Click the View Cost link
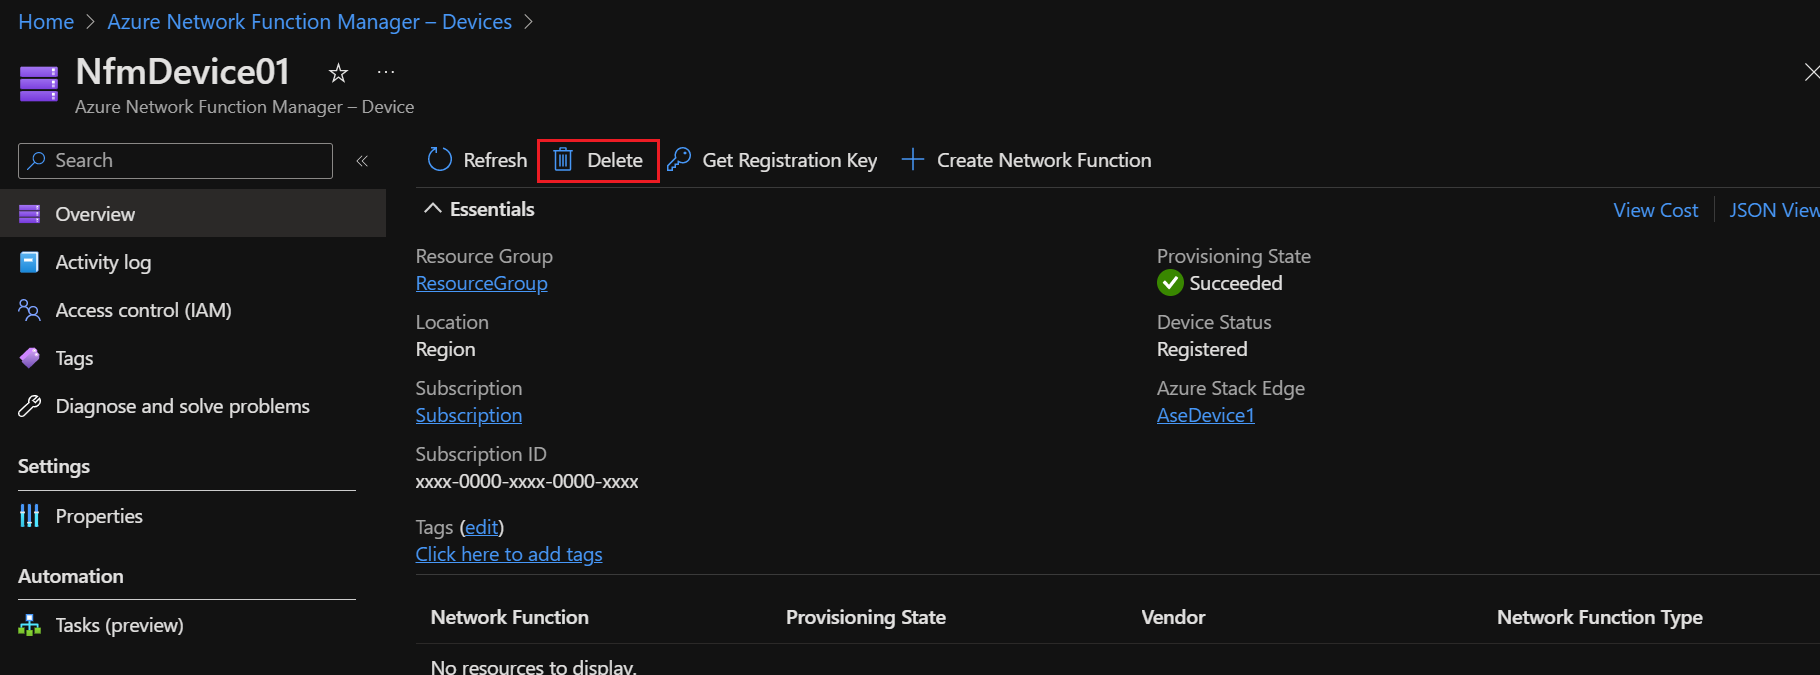Image resolution: width=1820 pixels, height=675 pixels. (x=1655, y=210)
